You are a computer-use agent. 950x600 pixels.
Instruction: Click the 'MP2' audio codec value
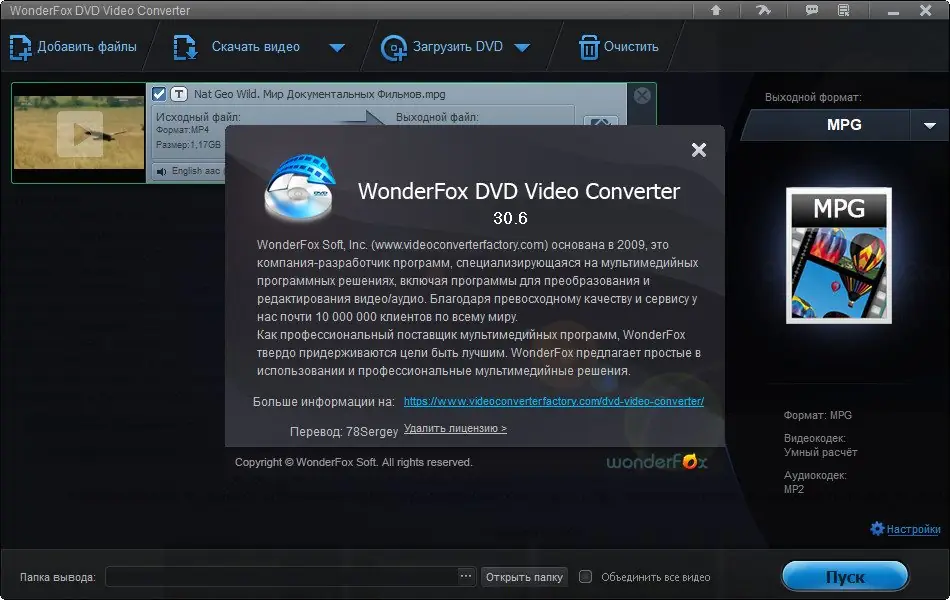pos(794,489)
